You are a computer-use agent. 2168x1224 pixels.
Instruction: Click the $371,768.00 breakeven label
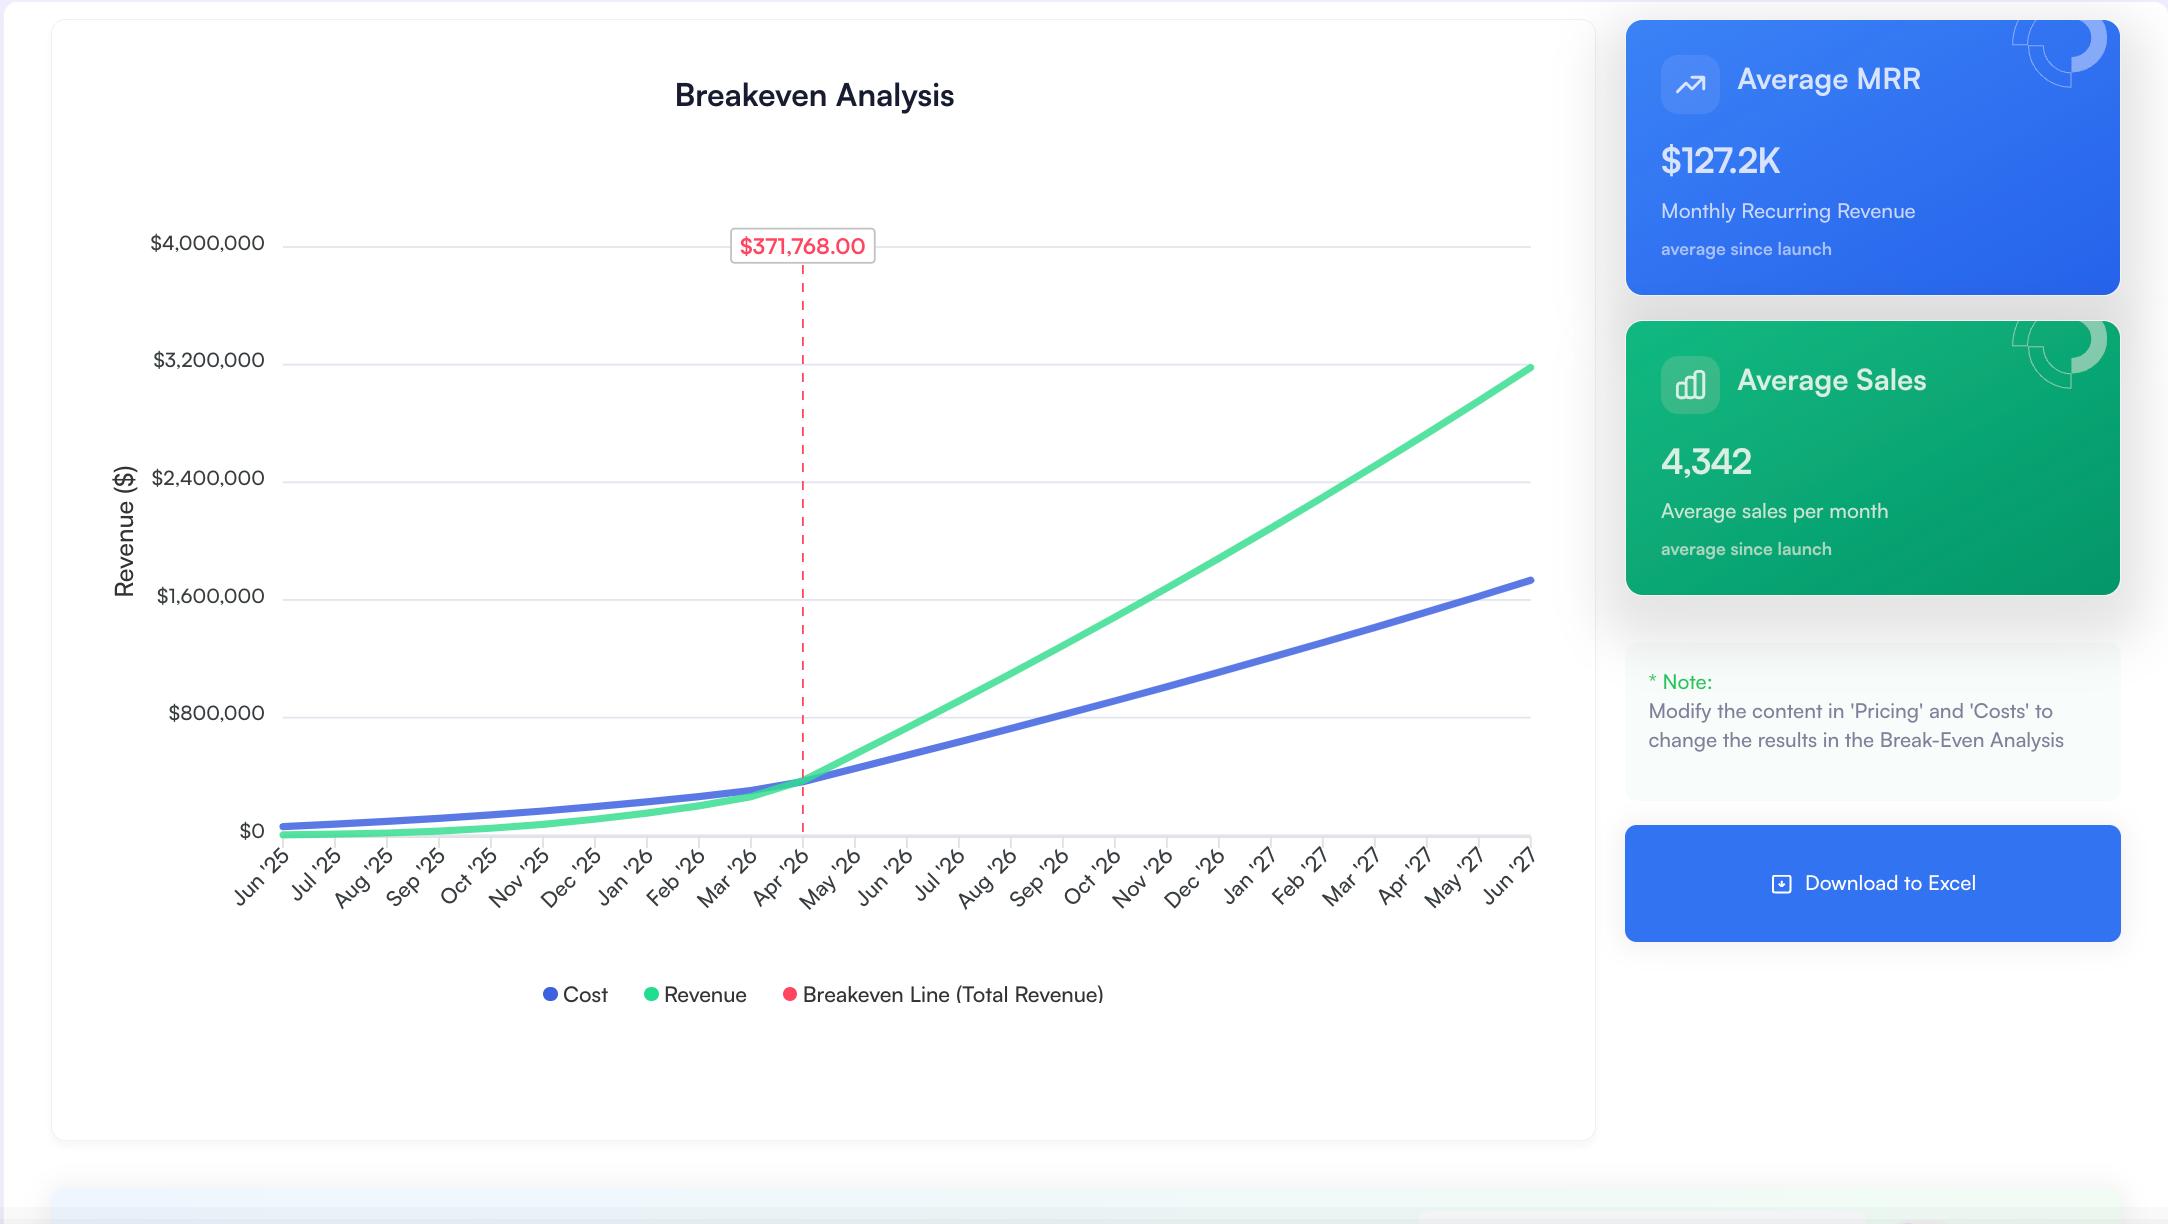802,246
